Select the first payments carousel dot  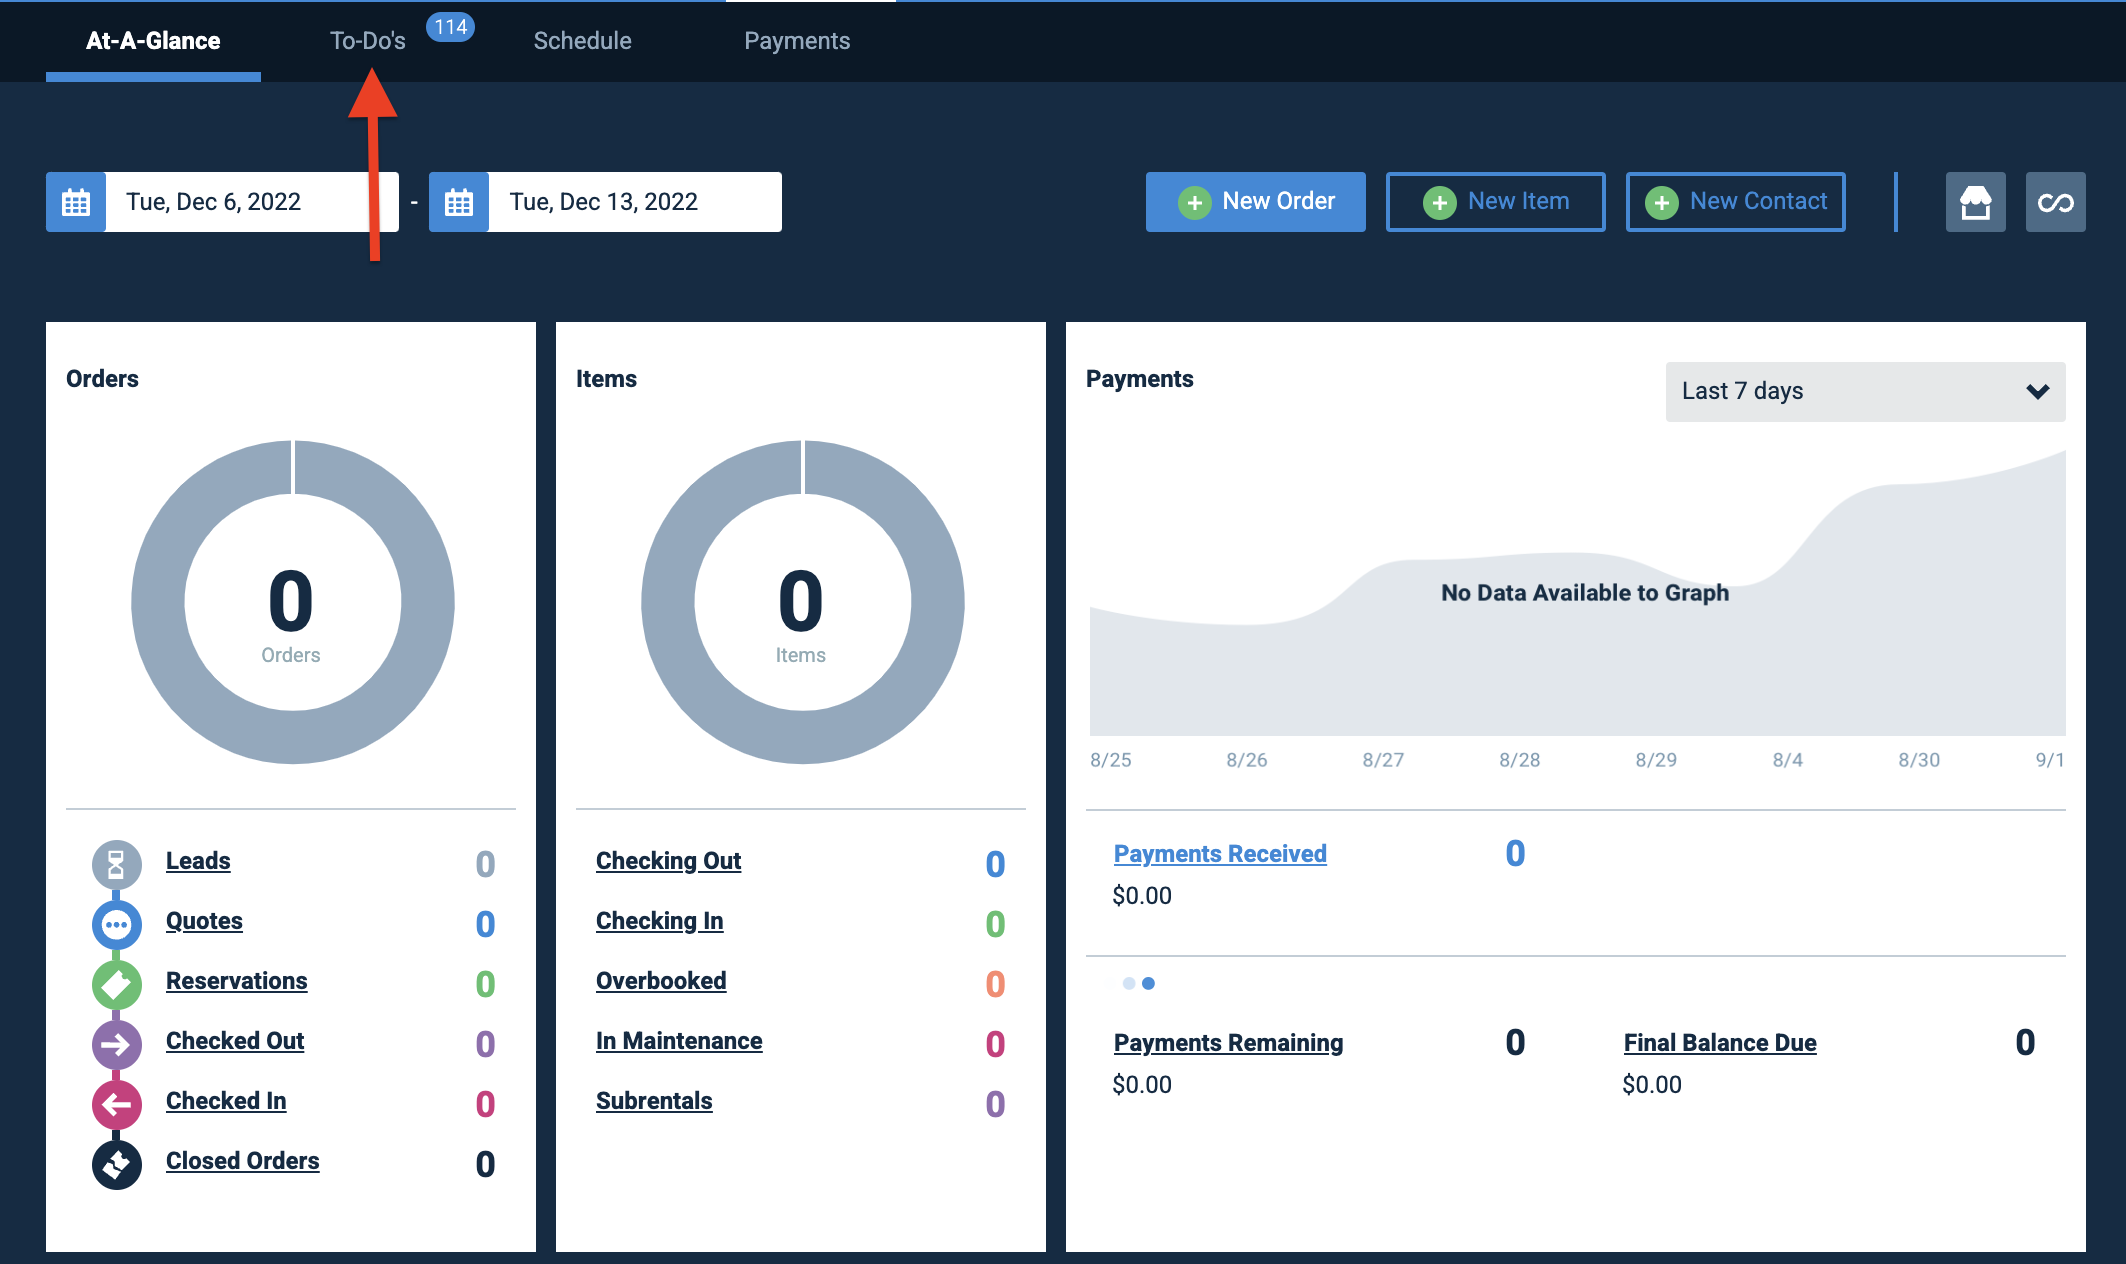pyautogui.click(x=1129, y=984)
